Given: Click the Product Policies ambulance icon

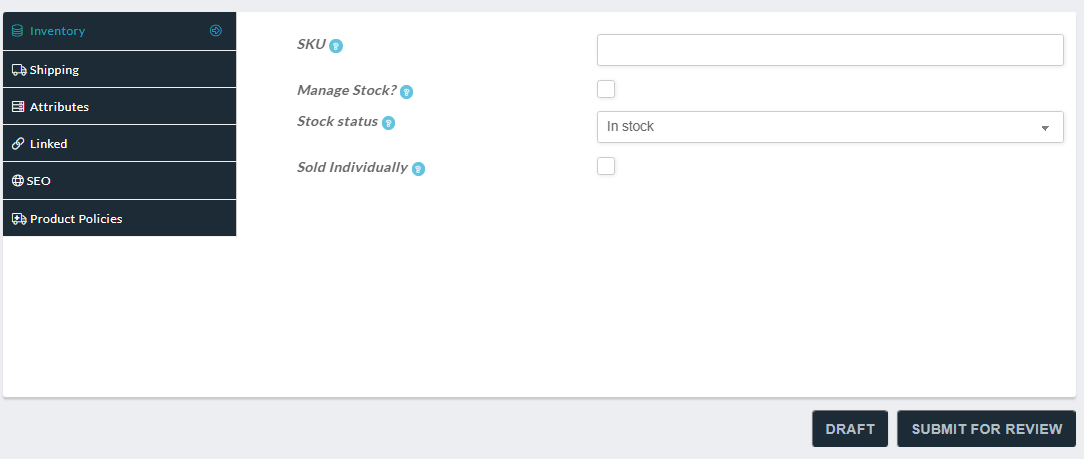Looking at the screenshot, I should click(x=19, y=218).
